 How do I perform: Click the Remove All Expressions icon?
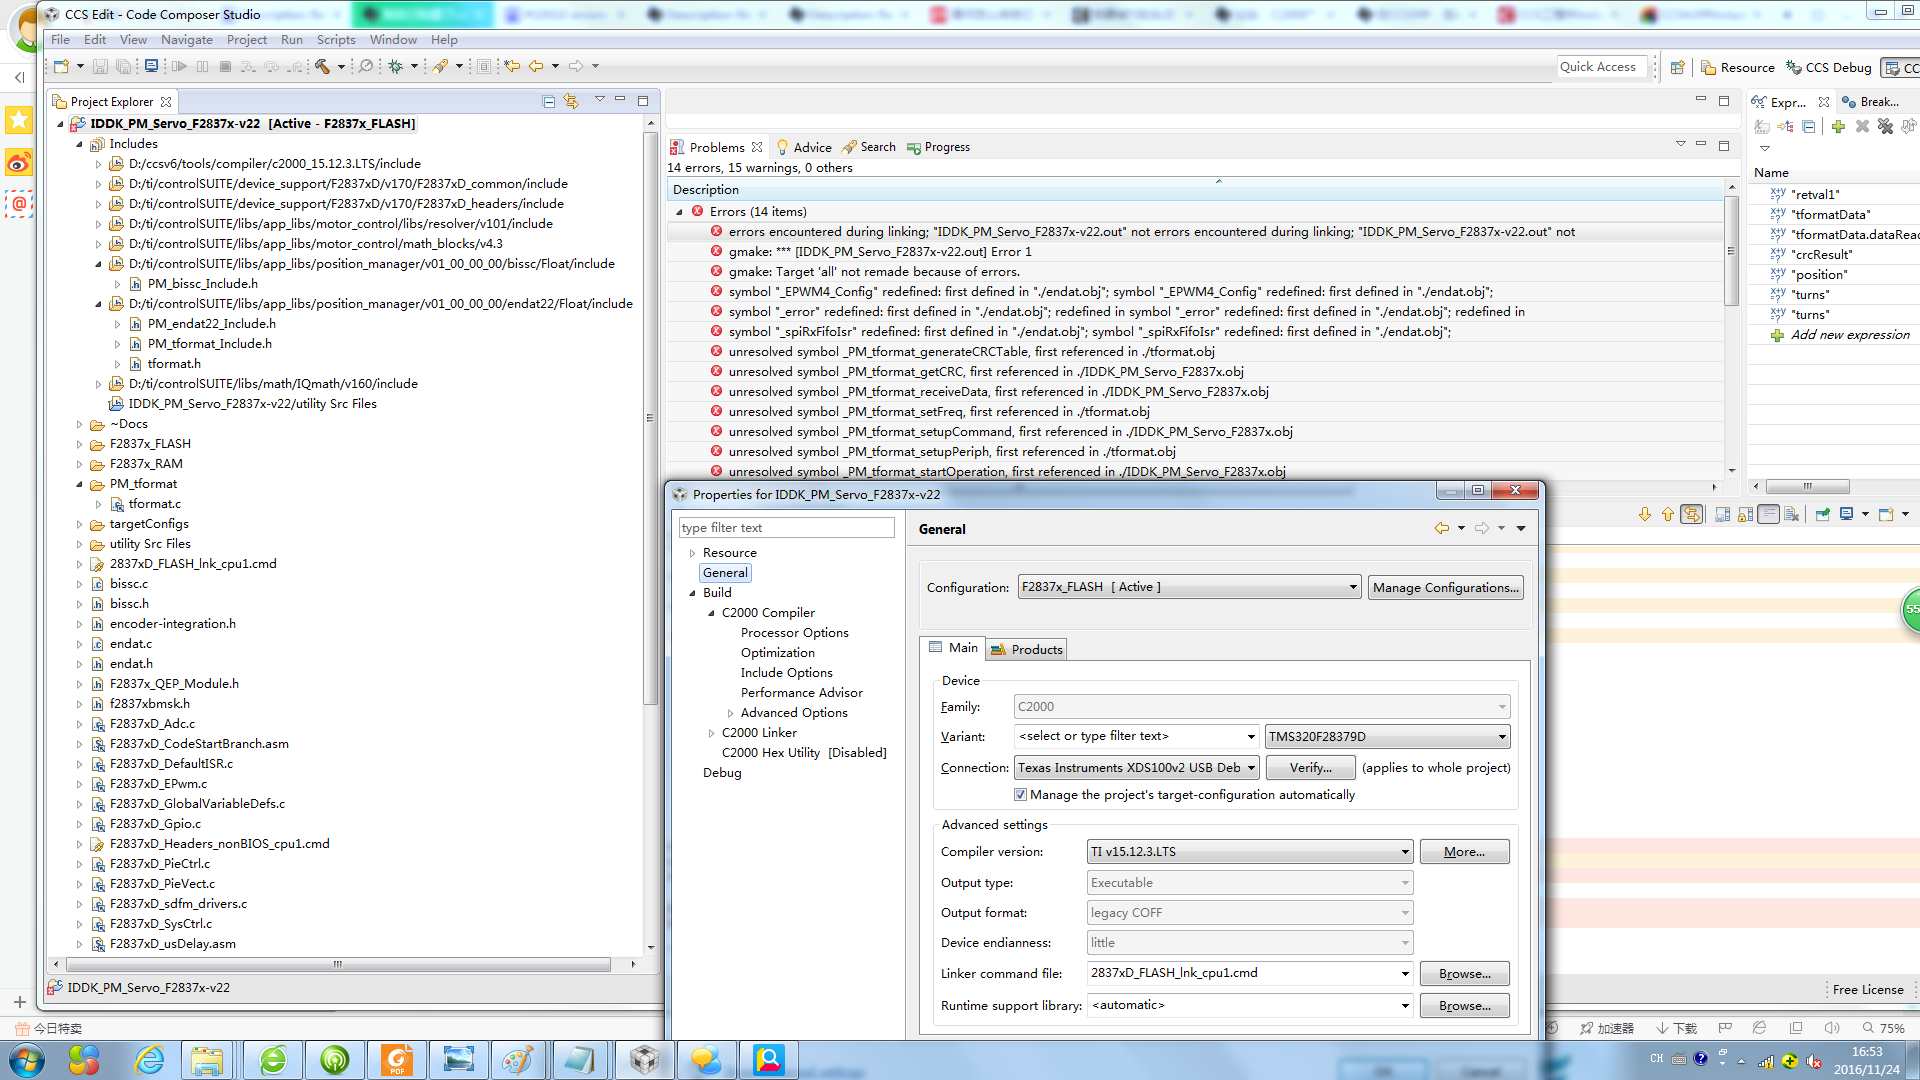tap(1885, 127)
